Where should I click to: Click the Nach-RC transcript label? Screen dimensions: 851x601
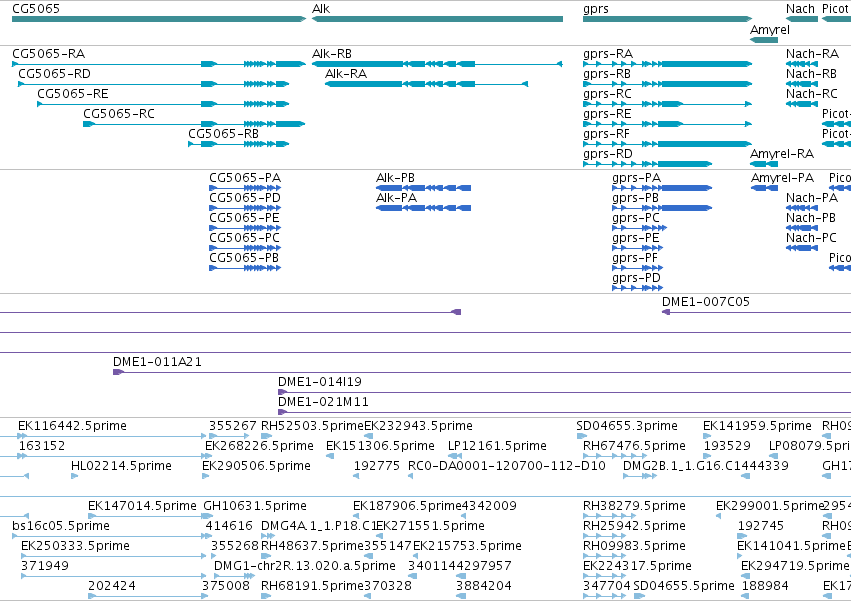(812, 94)
